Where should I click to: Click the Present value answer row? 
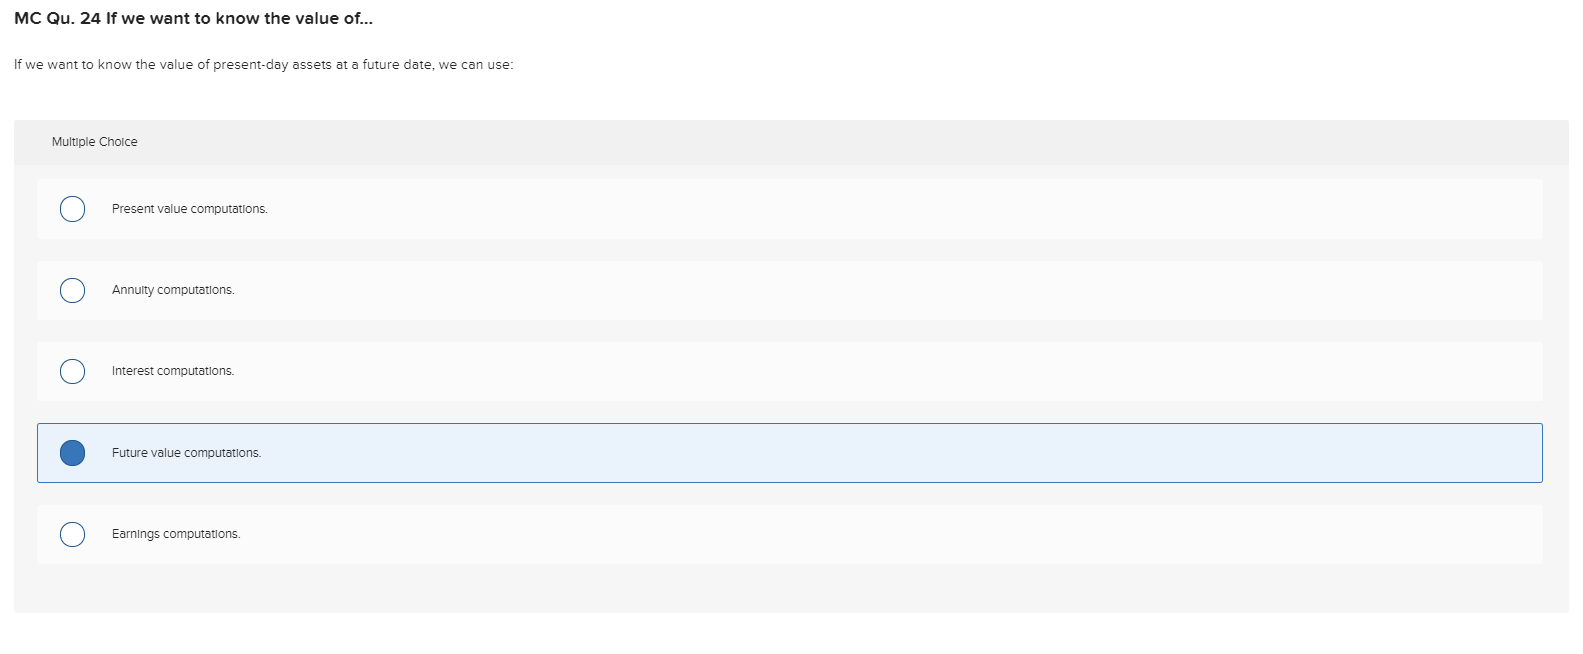coord(700,208)
